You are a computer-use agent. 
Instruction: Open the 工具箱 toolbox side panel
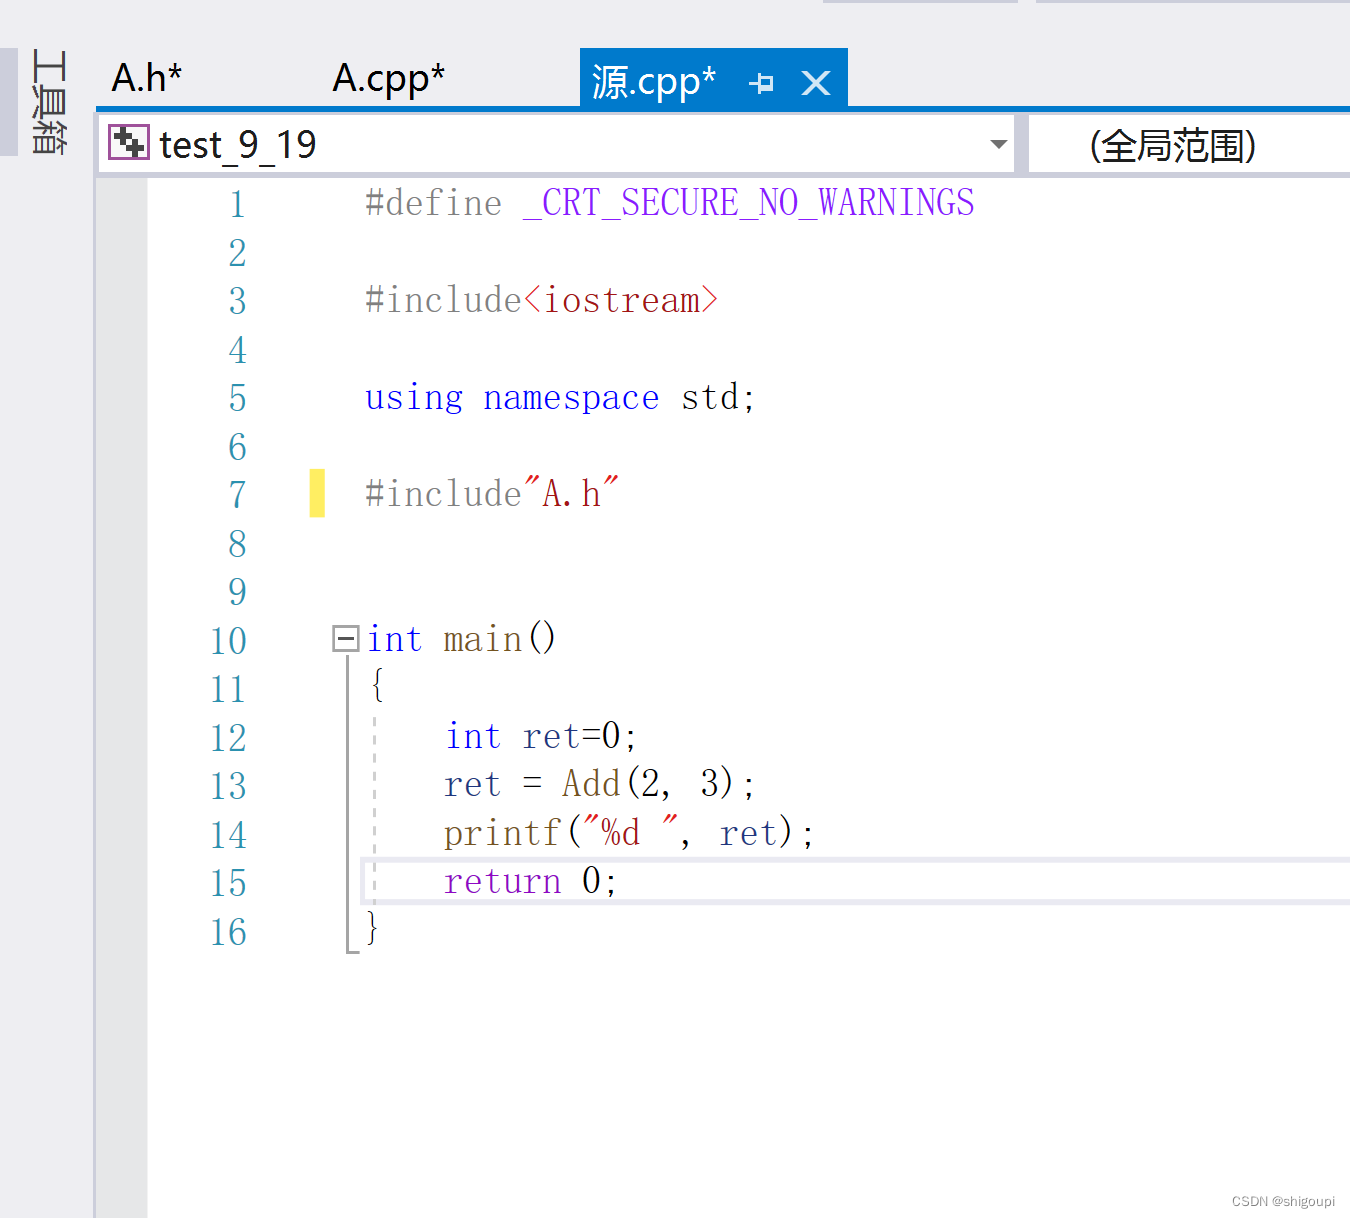pyautogui.click(x=49, y=102)
